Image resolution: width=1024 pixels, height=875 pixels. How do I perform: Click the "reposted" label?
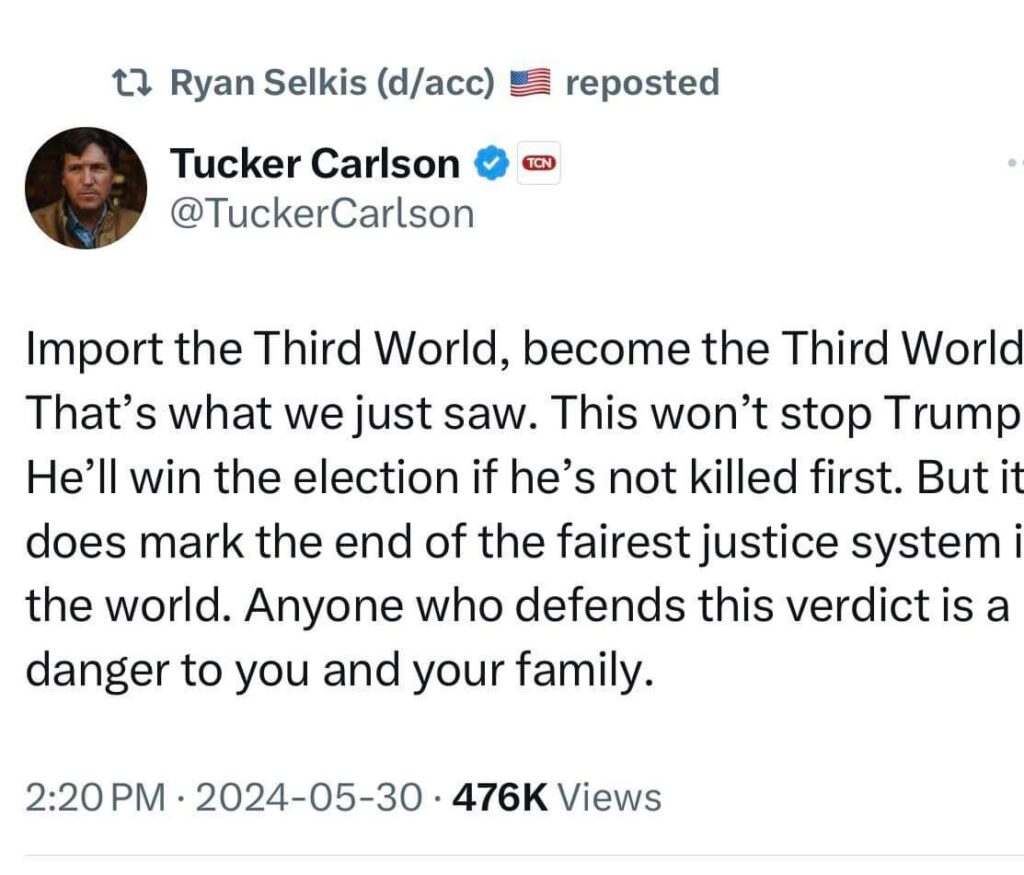pos(642,83)
